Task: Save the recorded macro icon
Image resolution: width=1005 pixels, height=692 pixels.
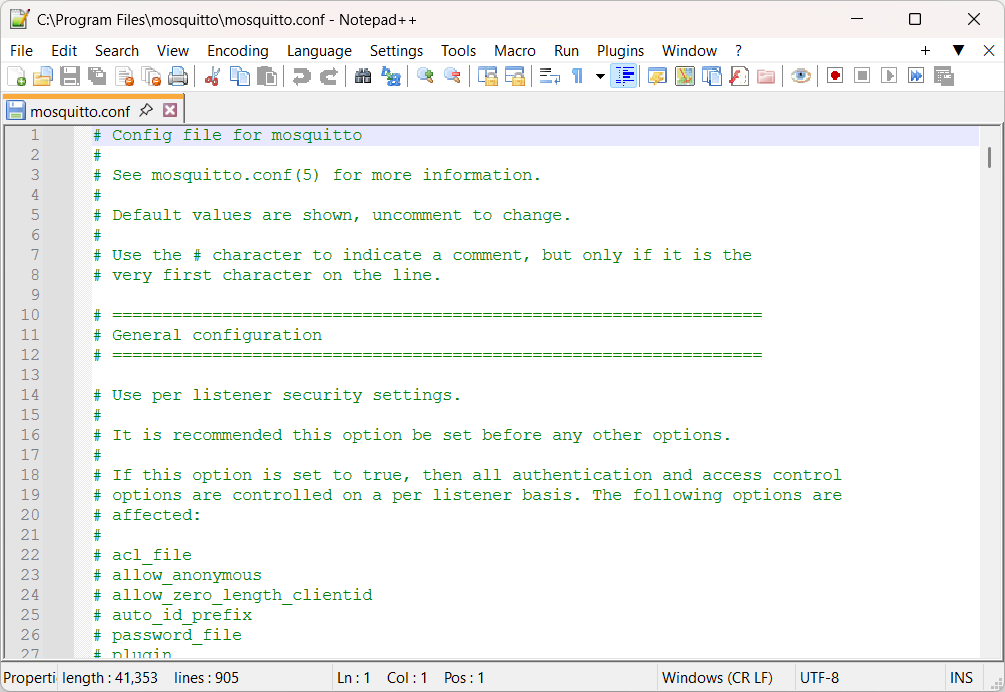Action: coord(943,76)
